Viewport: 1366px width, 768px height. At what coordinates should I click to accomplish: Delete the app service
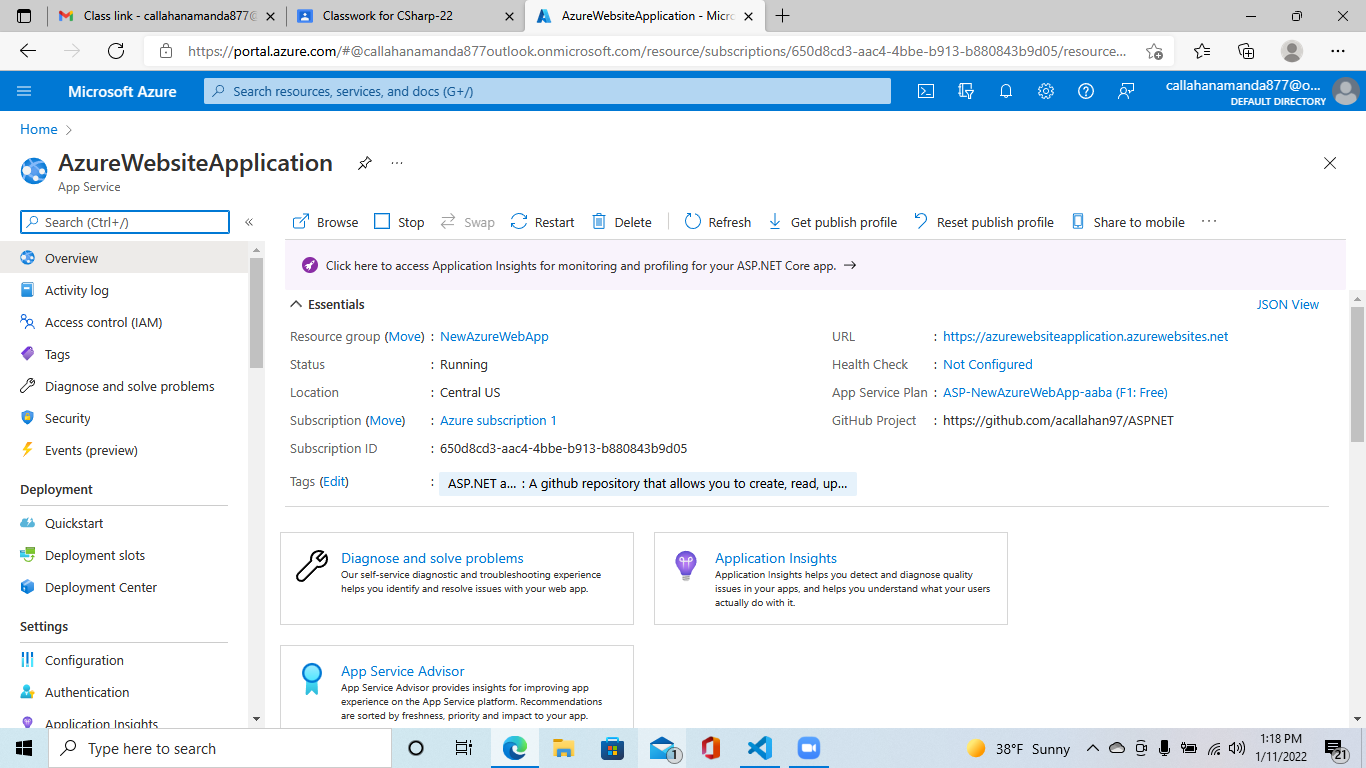coord(621,222)
